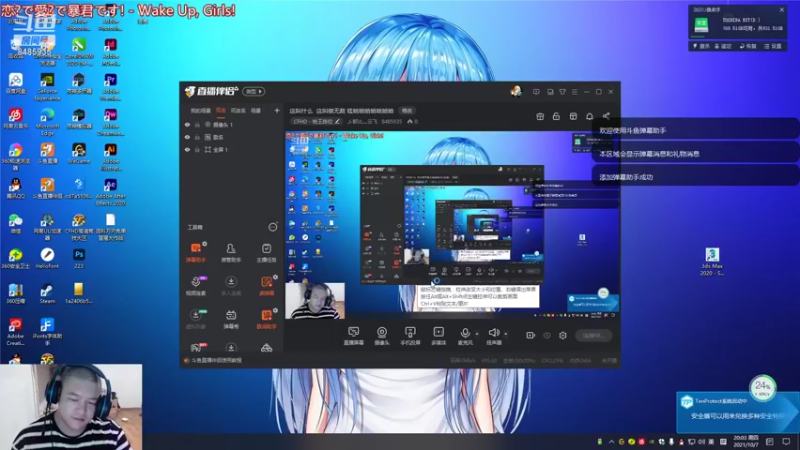Add a 直播伴侣 scene with plus icon
Viewport: 800px width, 450px height.
[277, 110]
